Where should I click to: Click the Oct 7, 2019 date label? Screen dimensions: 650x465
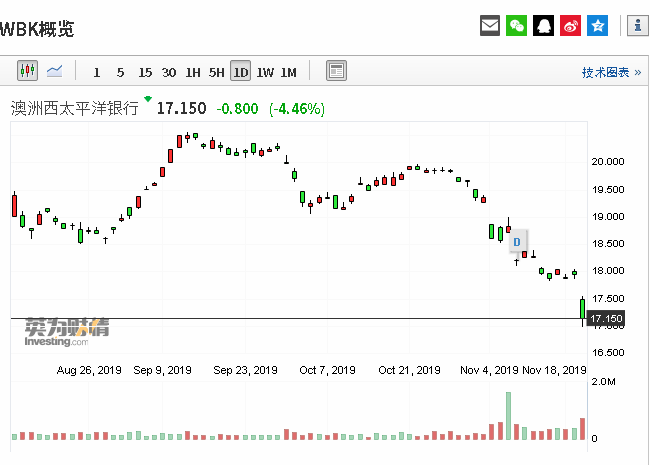(x=327, y=370)
